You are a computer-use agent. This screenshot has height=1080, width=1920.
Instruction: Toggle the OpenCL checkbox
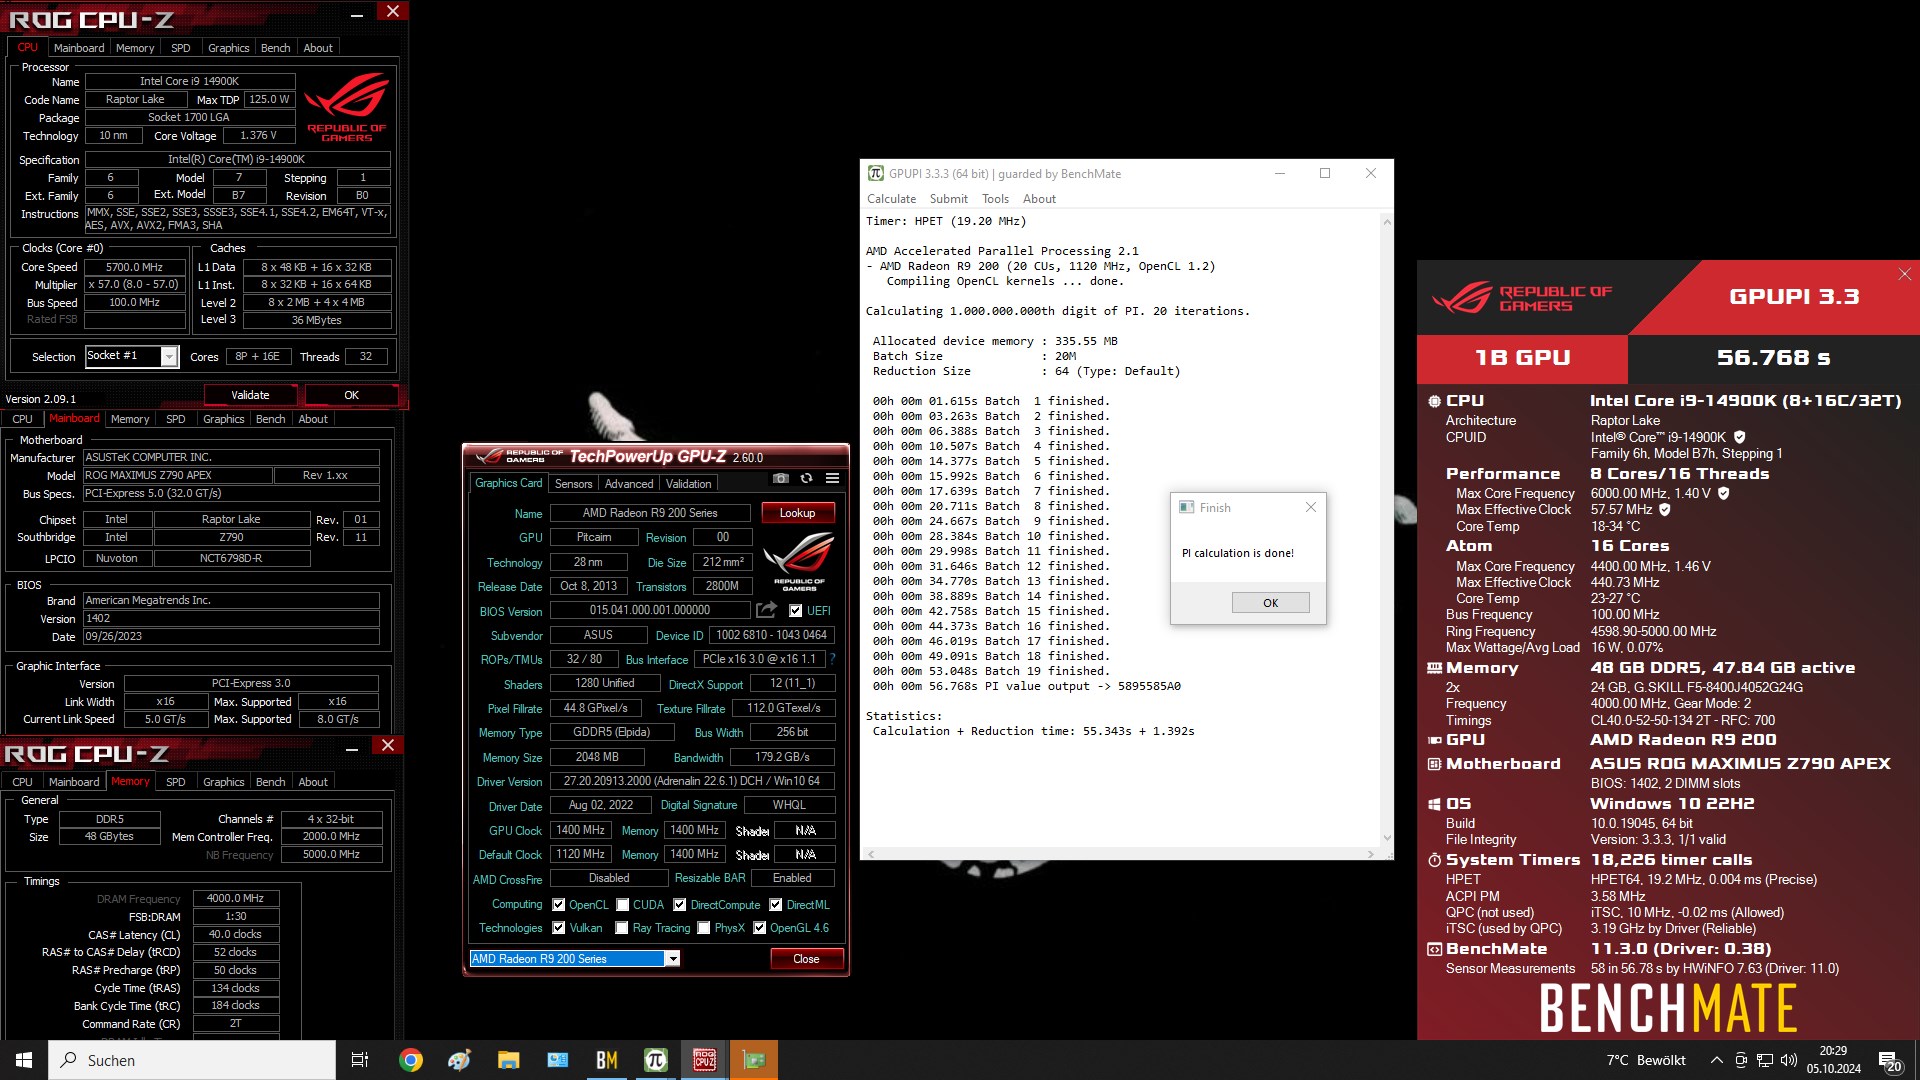tap(558, 905)
